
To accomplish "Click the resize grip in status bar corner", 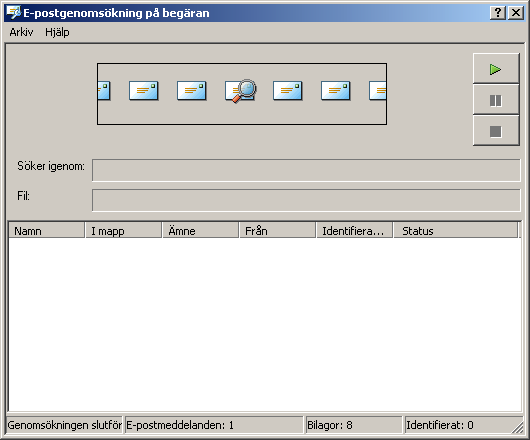I will [x=517, y=427].
